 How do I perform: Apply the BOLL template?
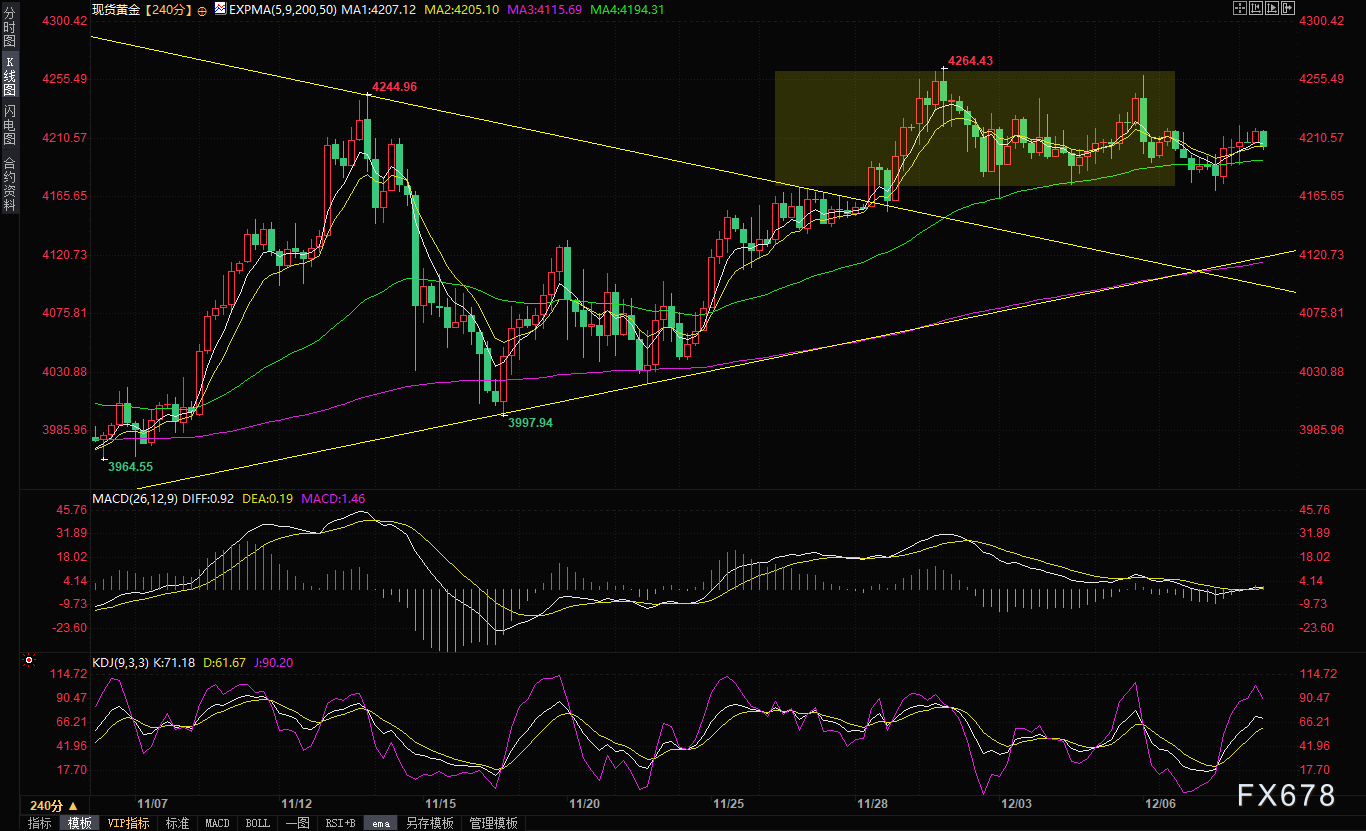257,823
